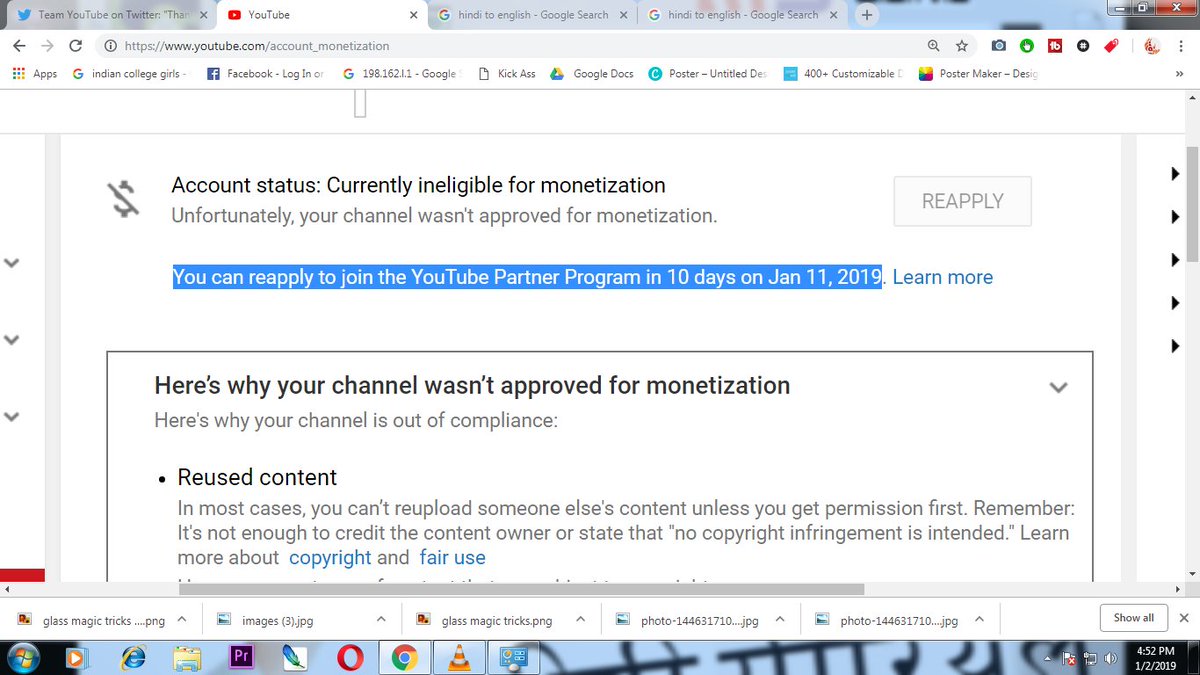The height and width of the screenshot is (675, 1200).
Task: Bookmark this page with the star icon
Action: click(x=962, y=46)
